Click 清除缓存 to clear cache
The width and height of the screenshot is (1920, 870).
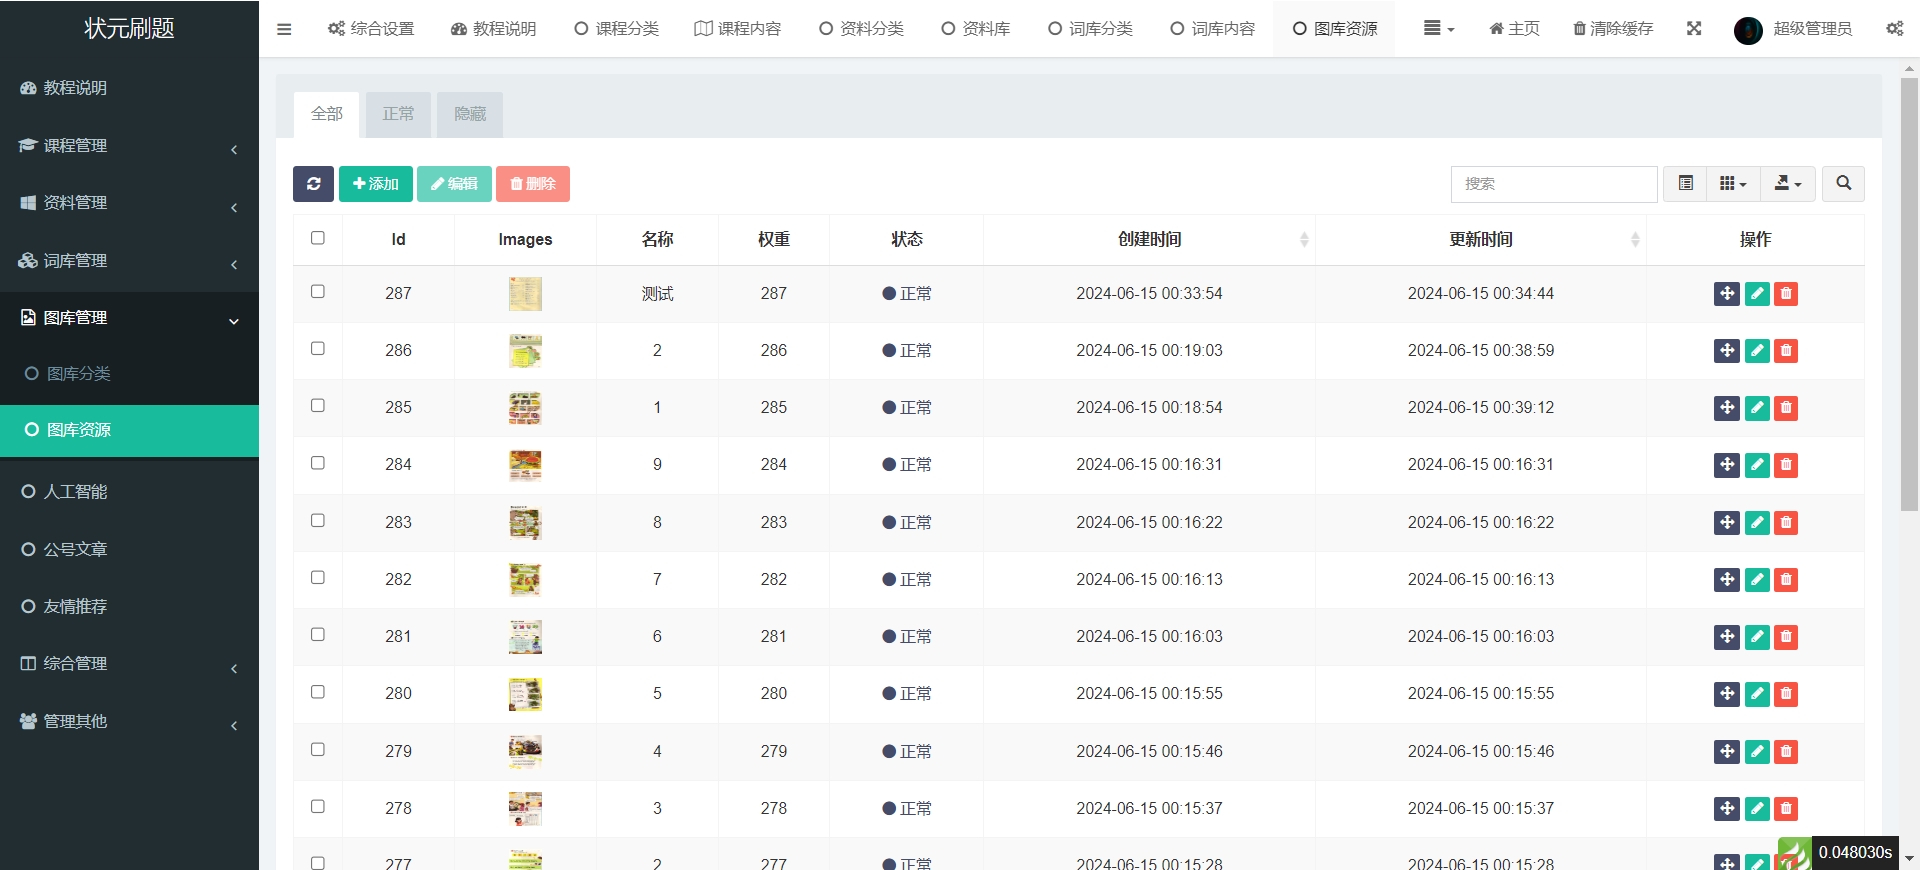click(x=1613, y=29)
